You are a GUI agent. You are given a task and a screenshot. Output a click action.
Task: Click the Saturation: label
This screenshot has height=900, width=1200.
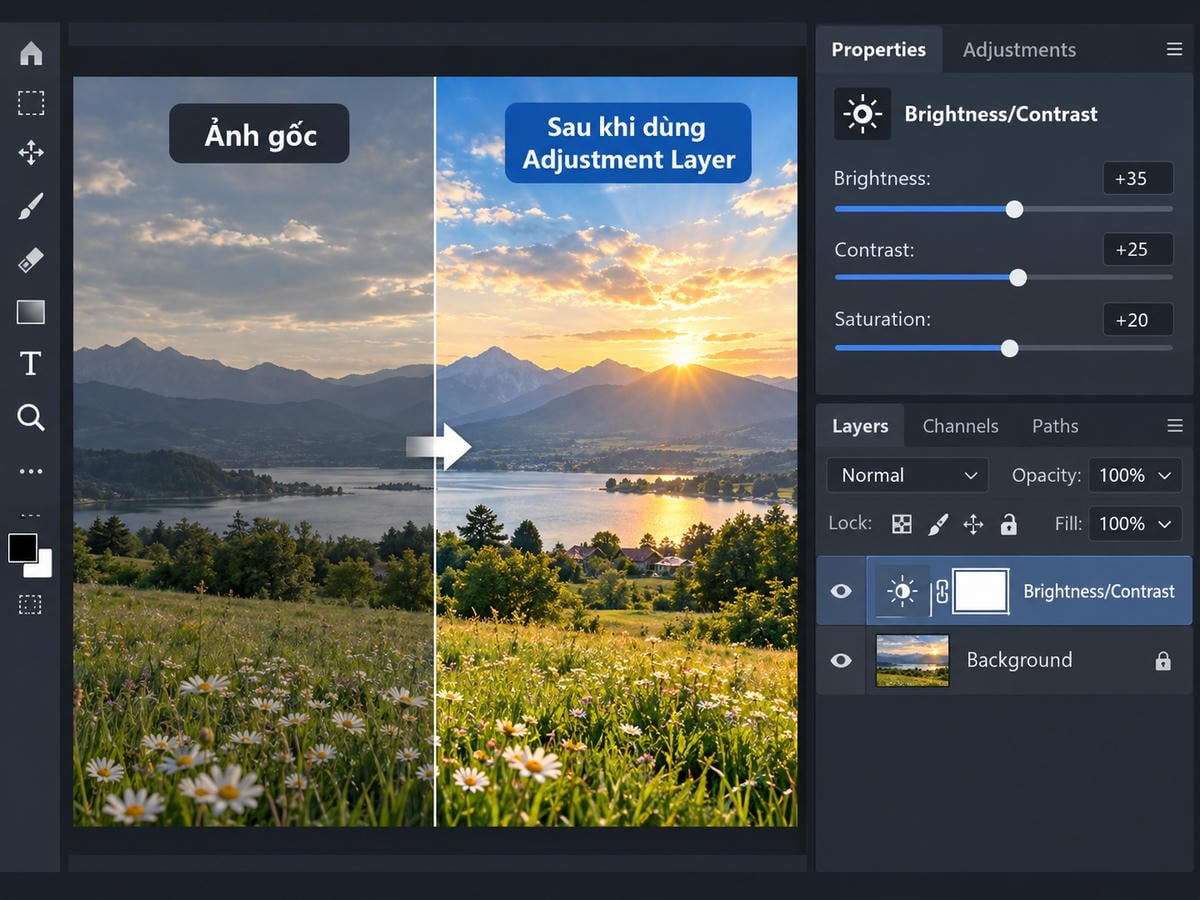tap(882, 319)
